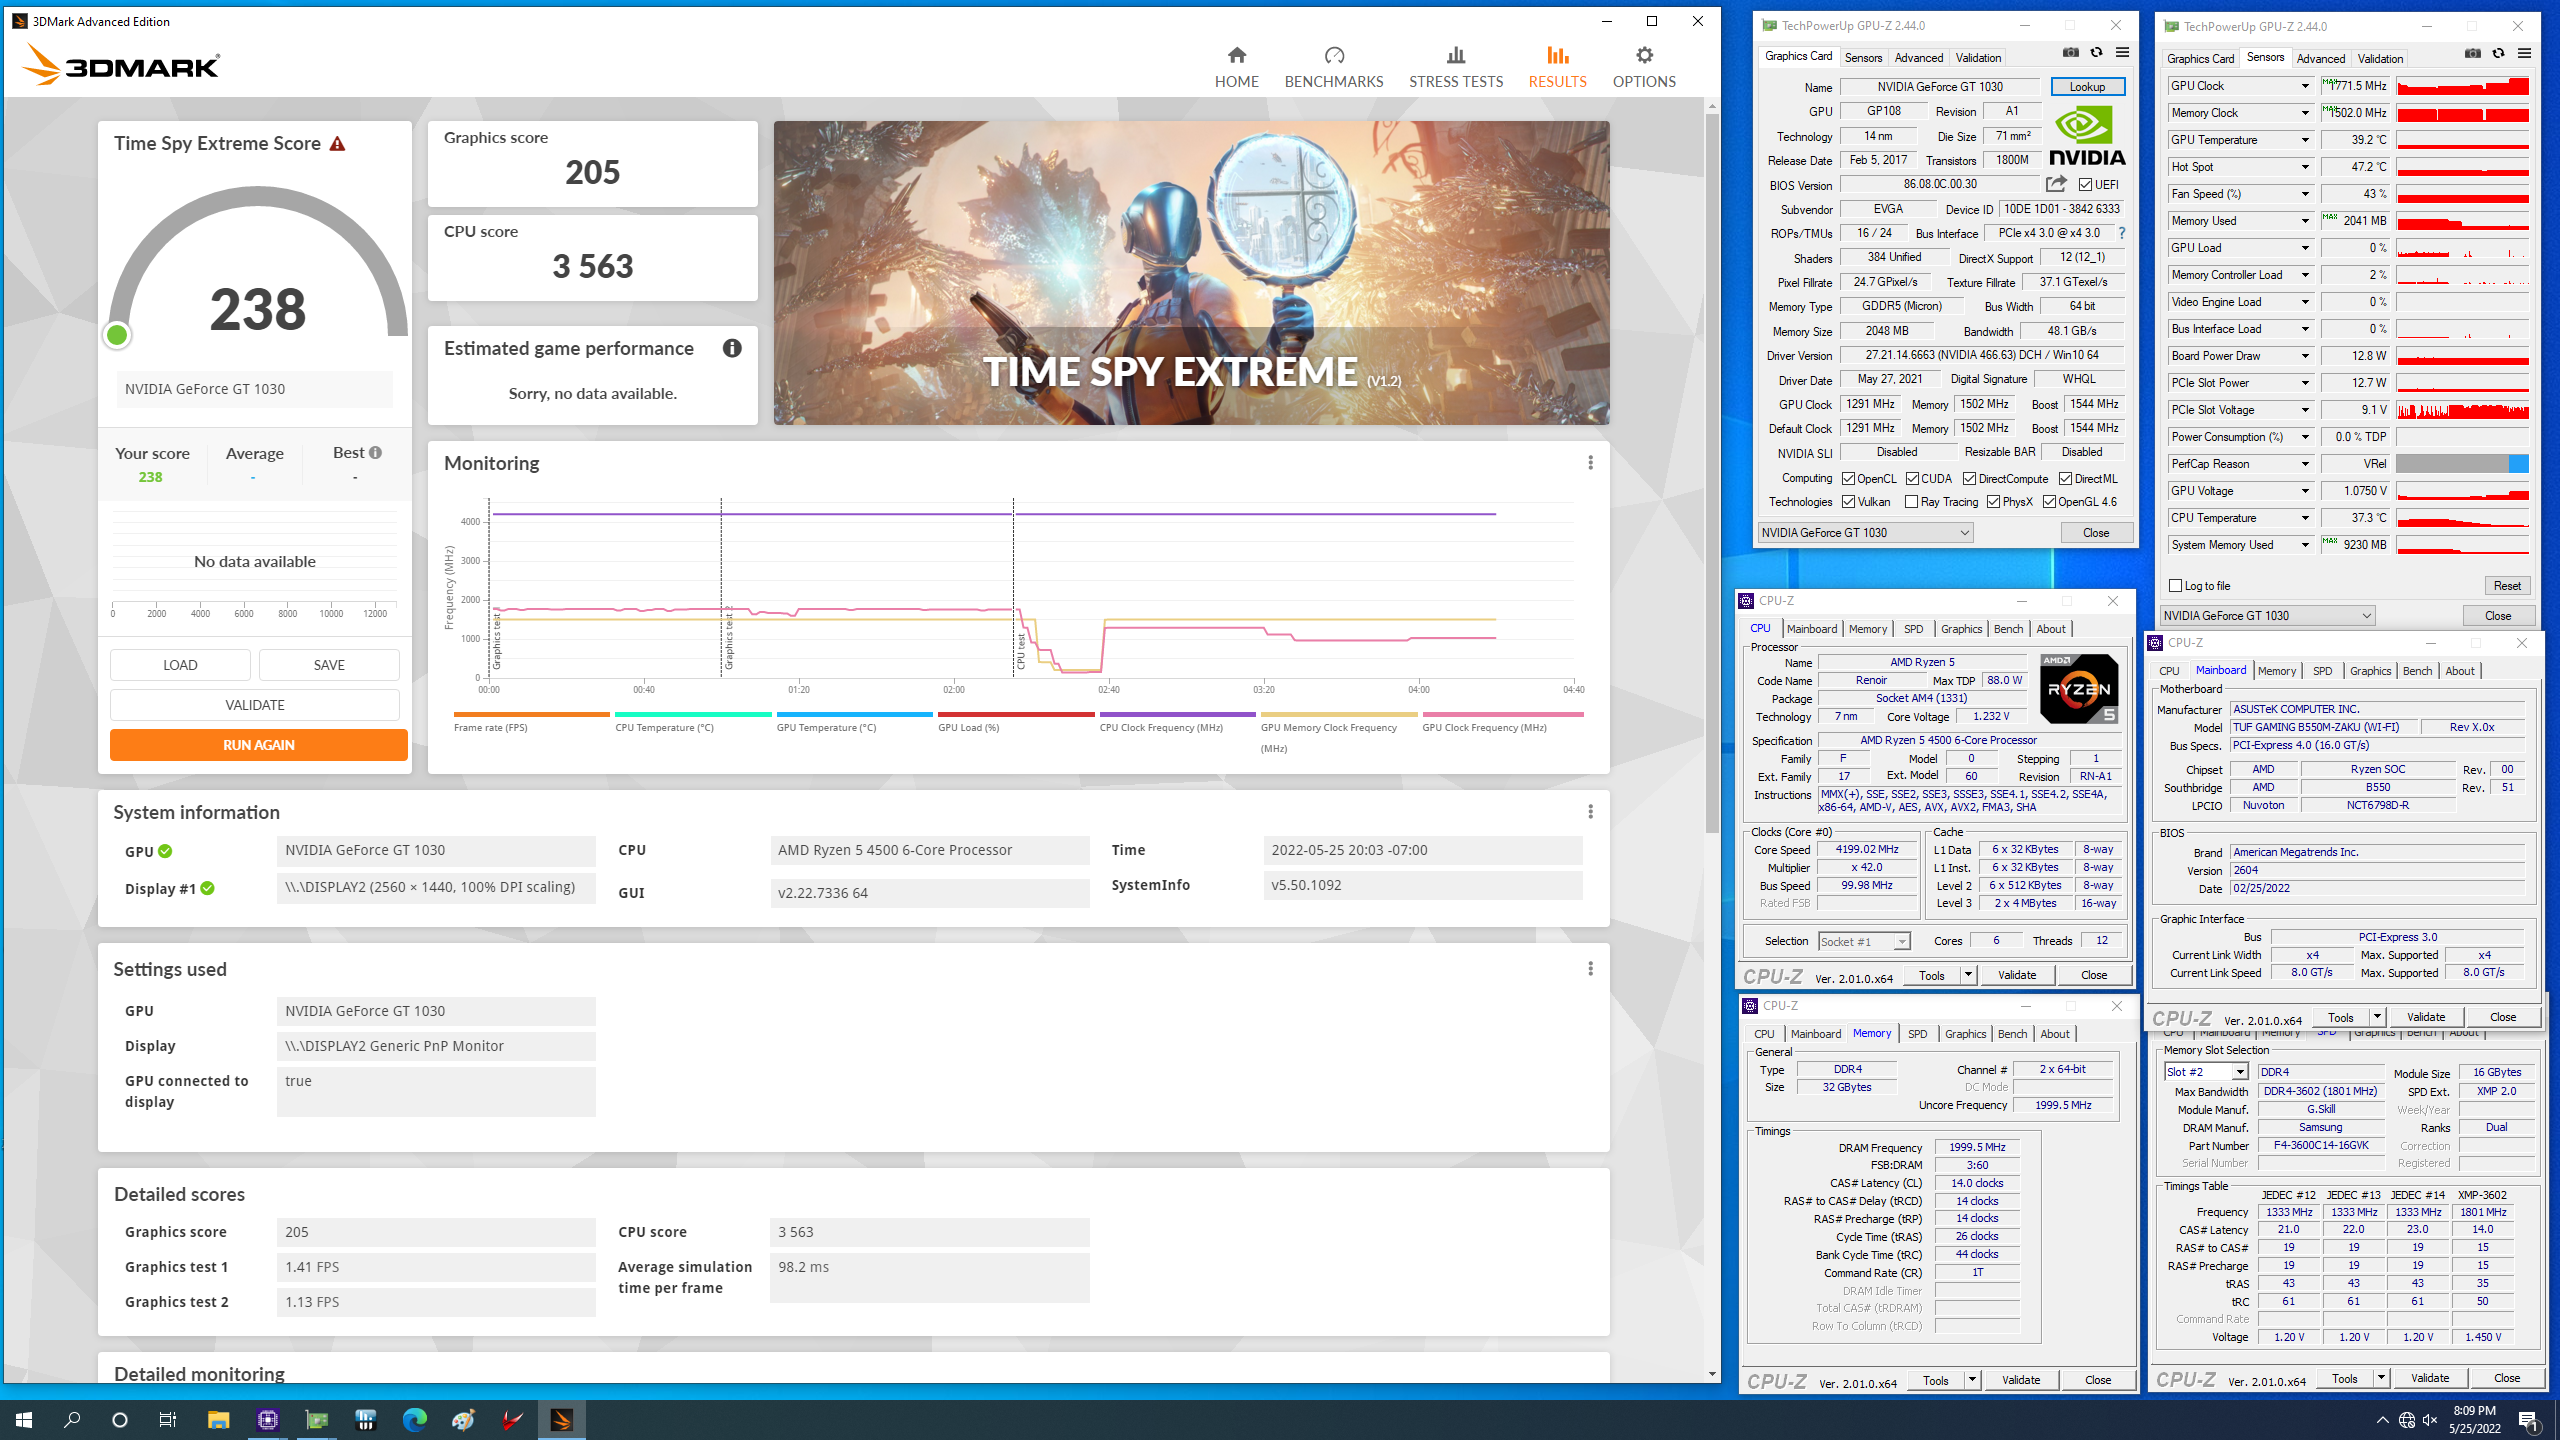2560x1440 pixels.
Task: Open BENCHMARKS section in 3DMark
Action: coord(1333,67)
